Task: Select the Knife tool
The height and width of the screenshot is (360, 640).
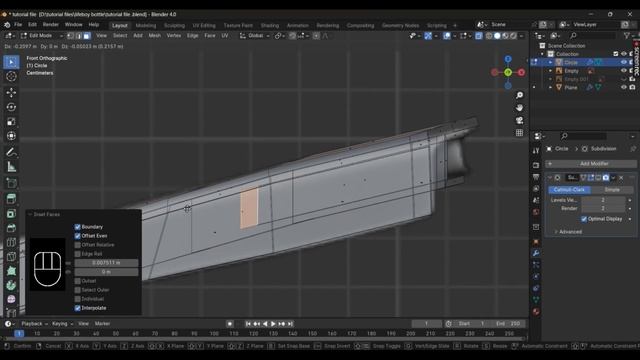Action: pos(11,257)
